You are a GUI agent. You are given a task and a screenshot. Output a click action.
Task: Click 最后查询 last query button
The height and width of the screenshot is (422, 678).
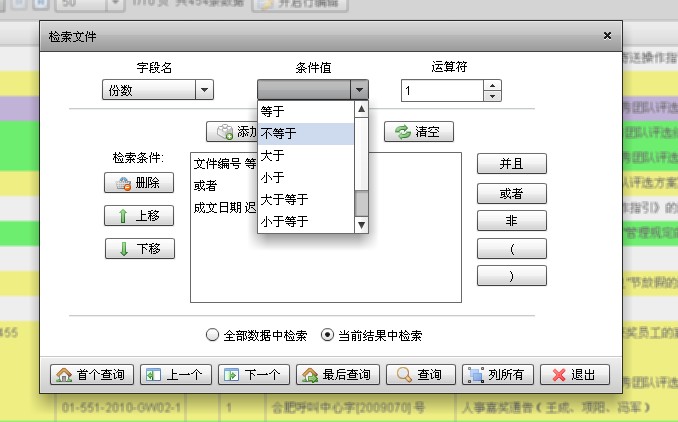coord(338,374)
